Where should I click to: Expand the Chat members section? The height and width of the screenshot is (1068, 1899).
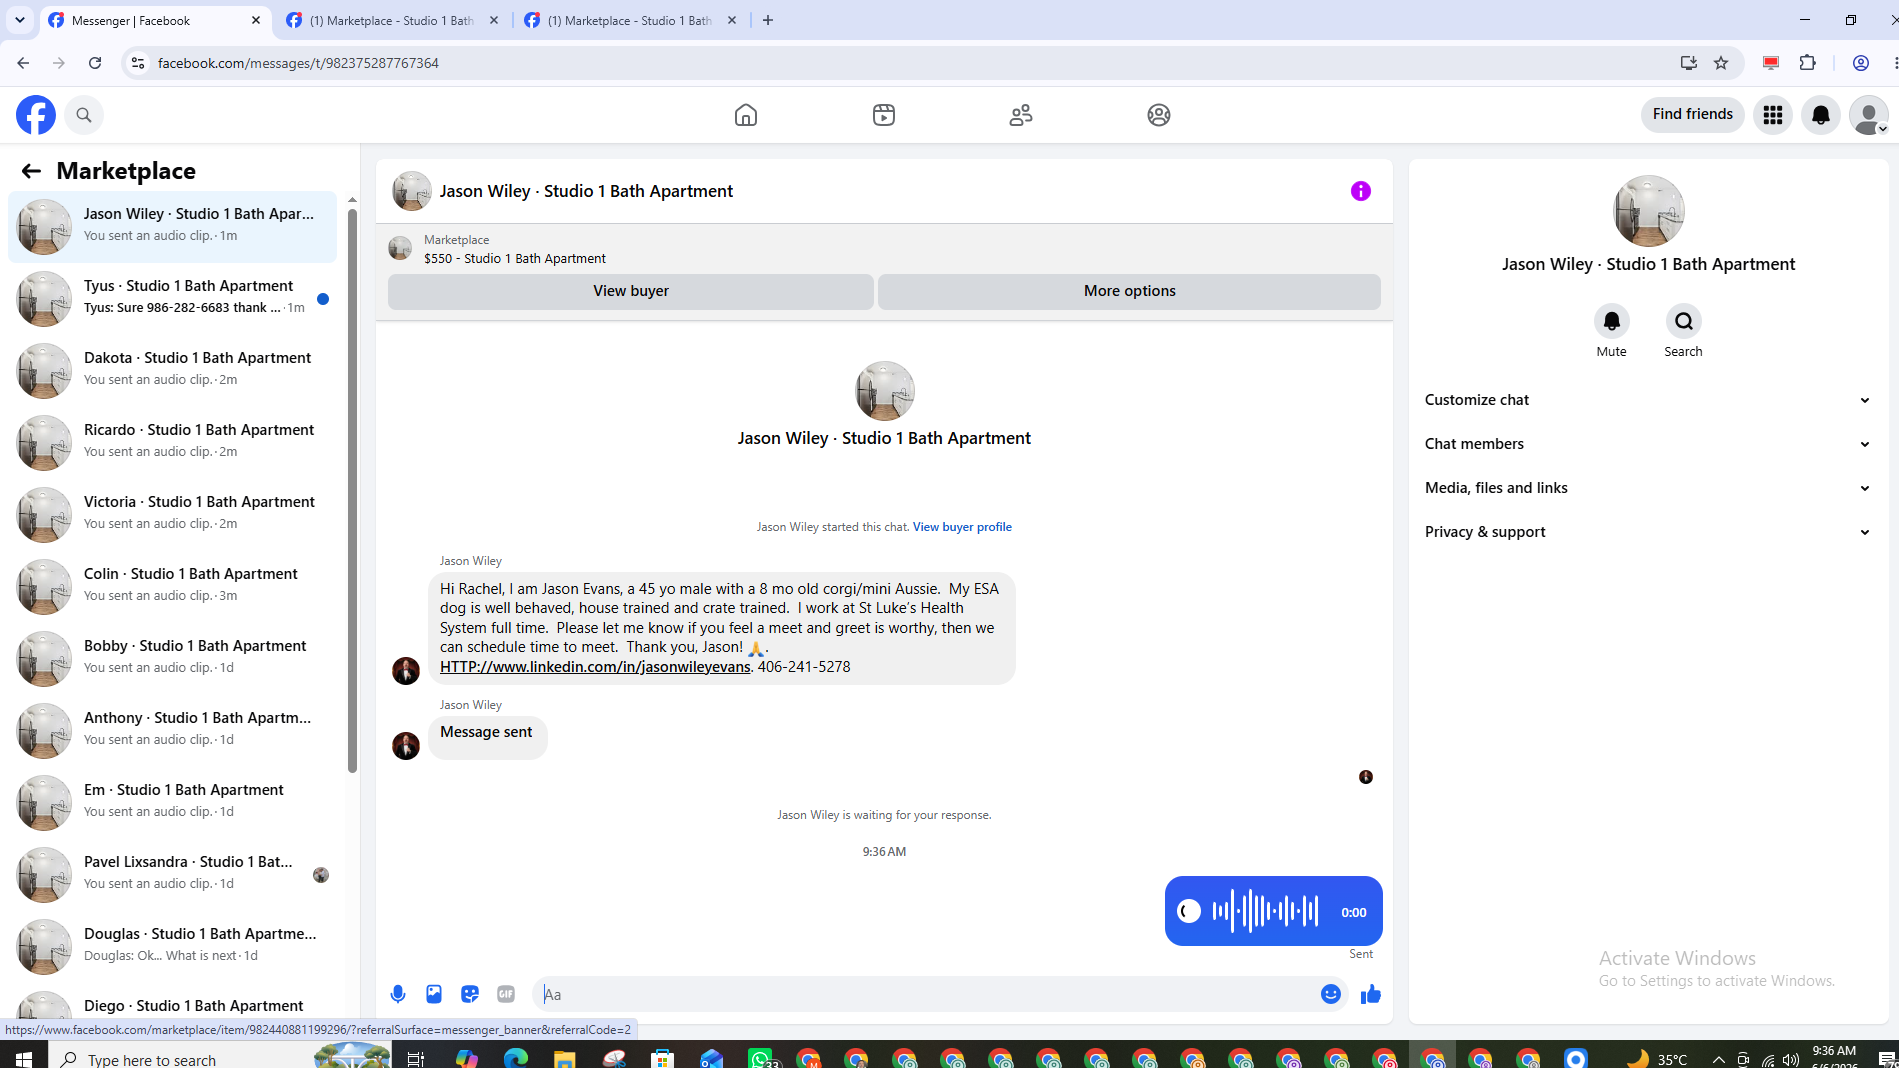[x=1648, y=444]
